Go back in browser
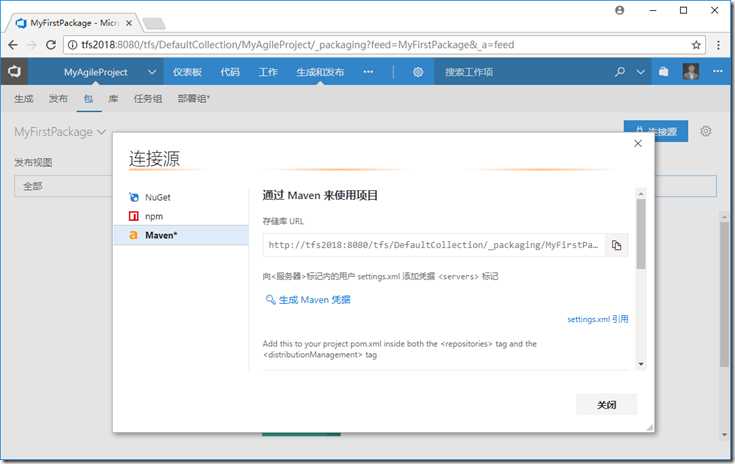 tap(13, 45)
